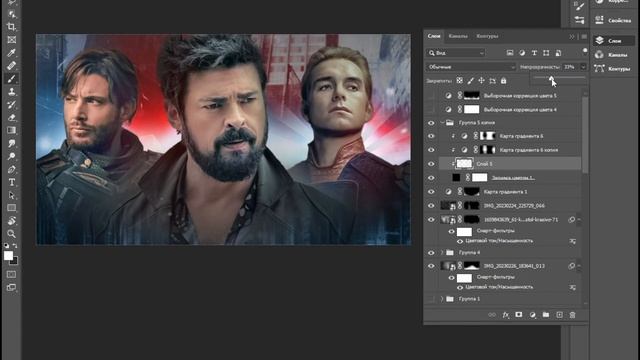Hide IMG_20230224 layer visibility
Image resolution: width=640 pixels, height=360 pixels.
[431, 206]
